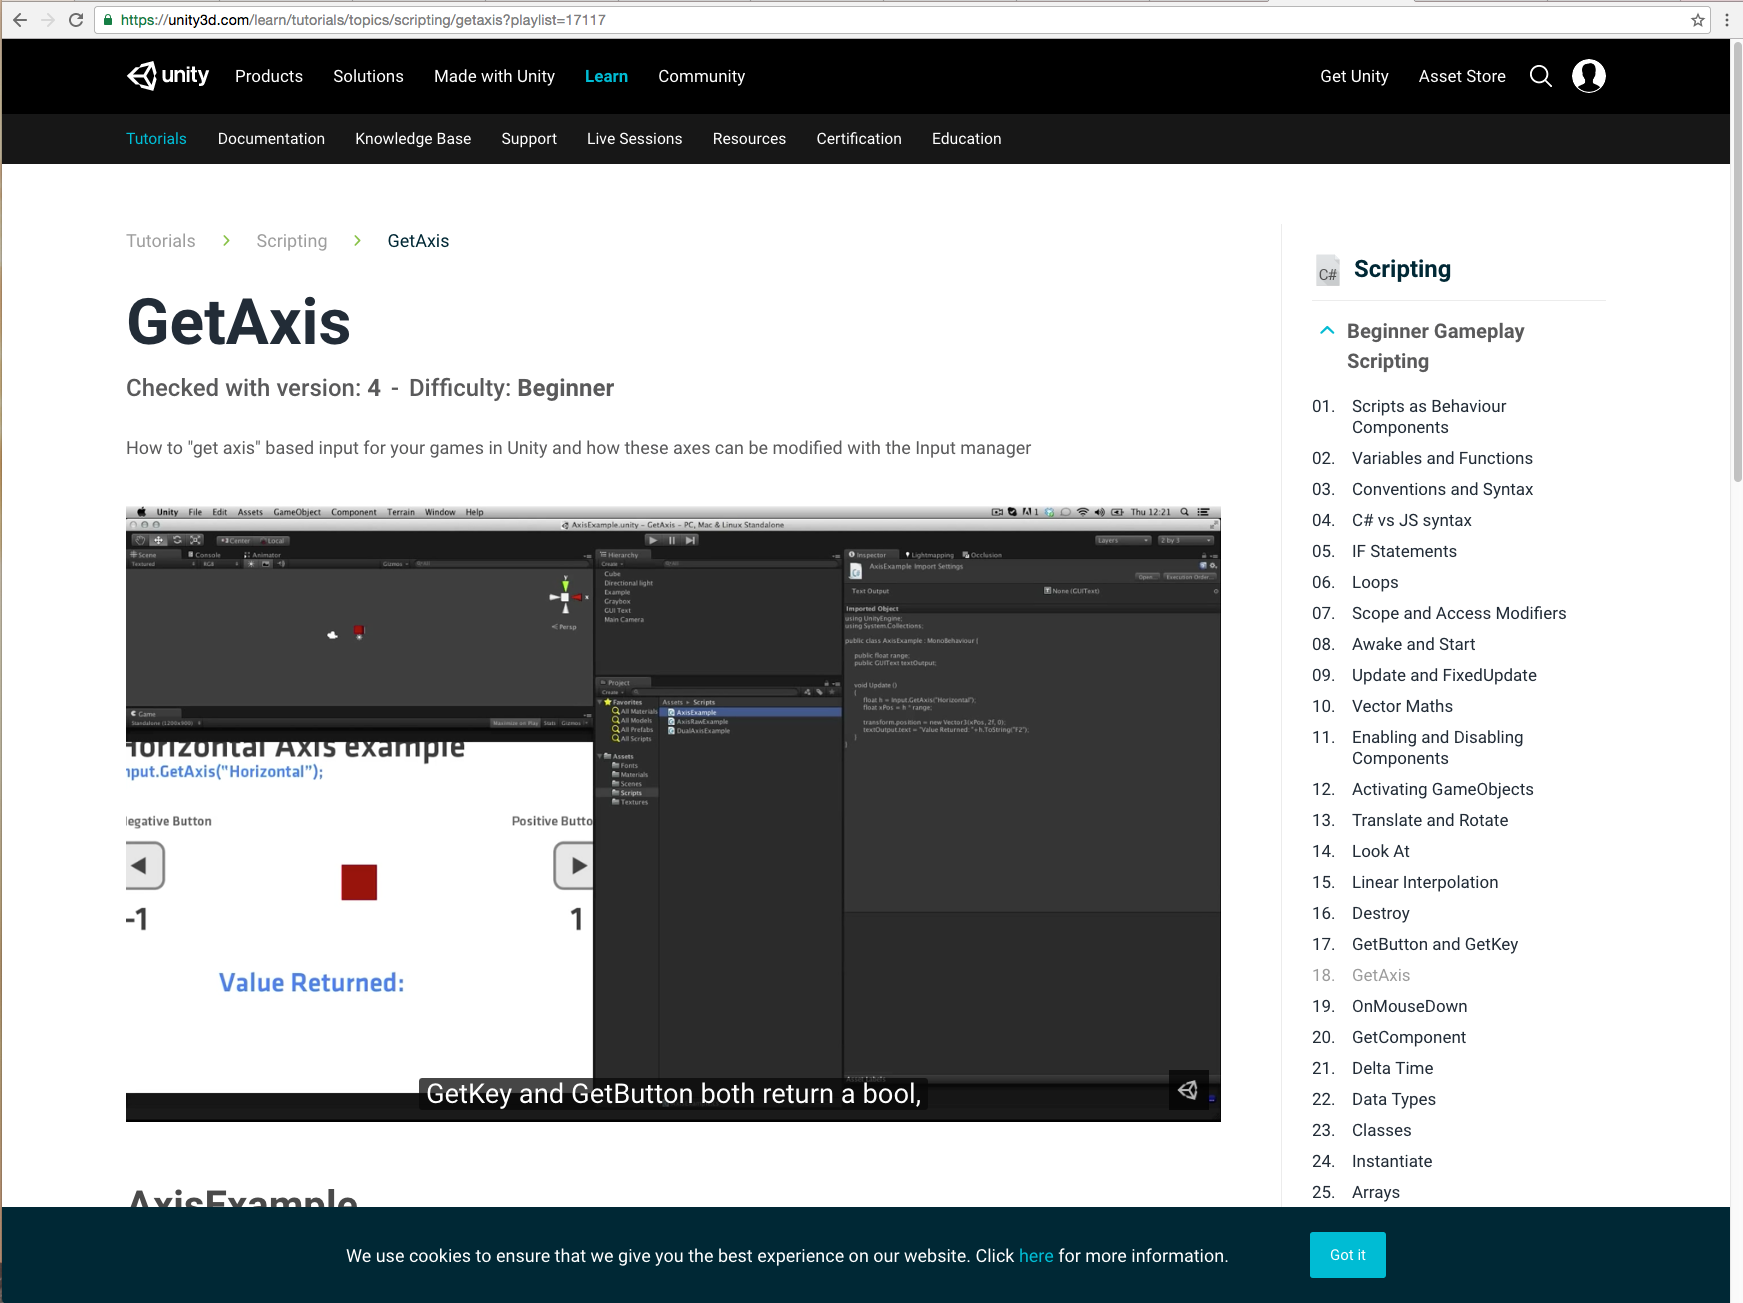Open the user account avatar icon
The image size is (1743, 1303).
click(x=1589, y=76)
